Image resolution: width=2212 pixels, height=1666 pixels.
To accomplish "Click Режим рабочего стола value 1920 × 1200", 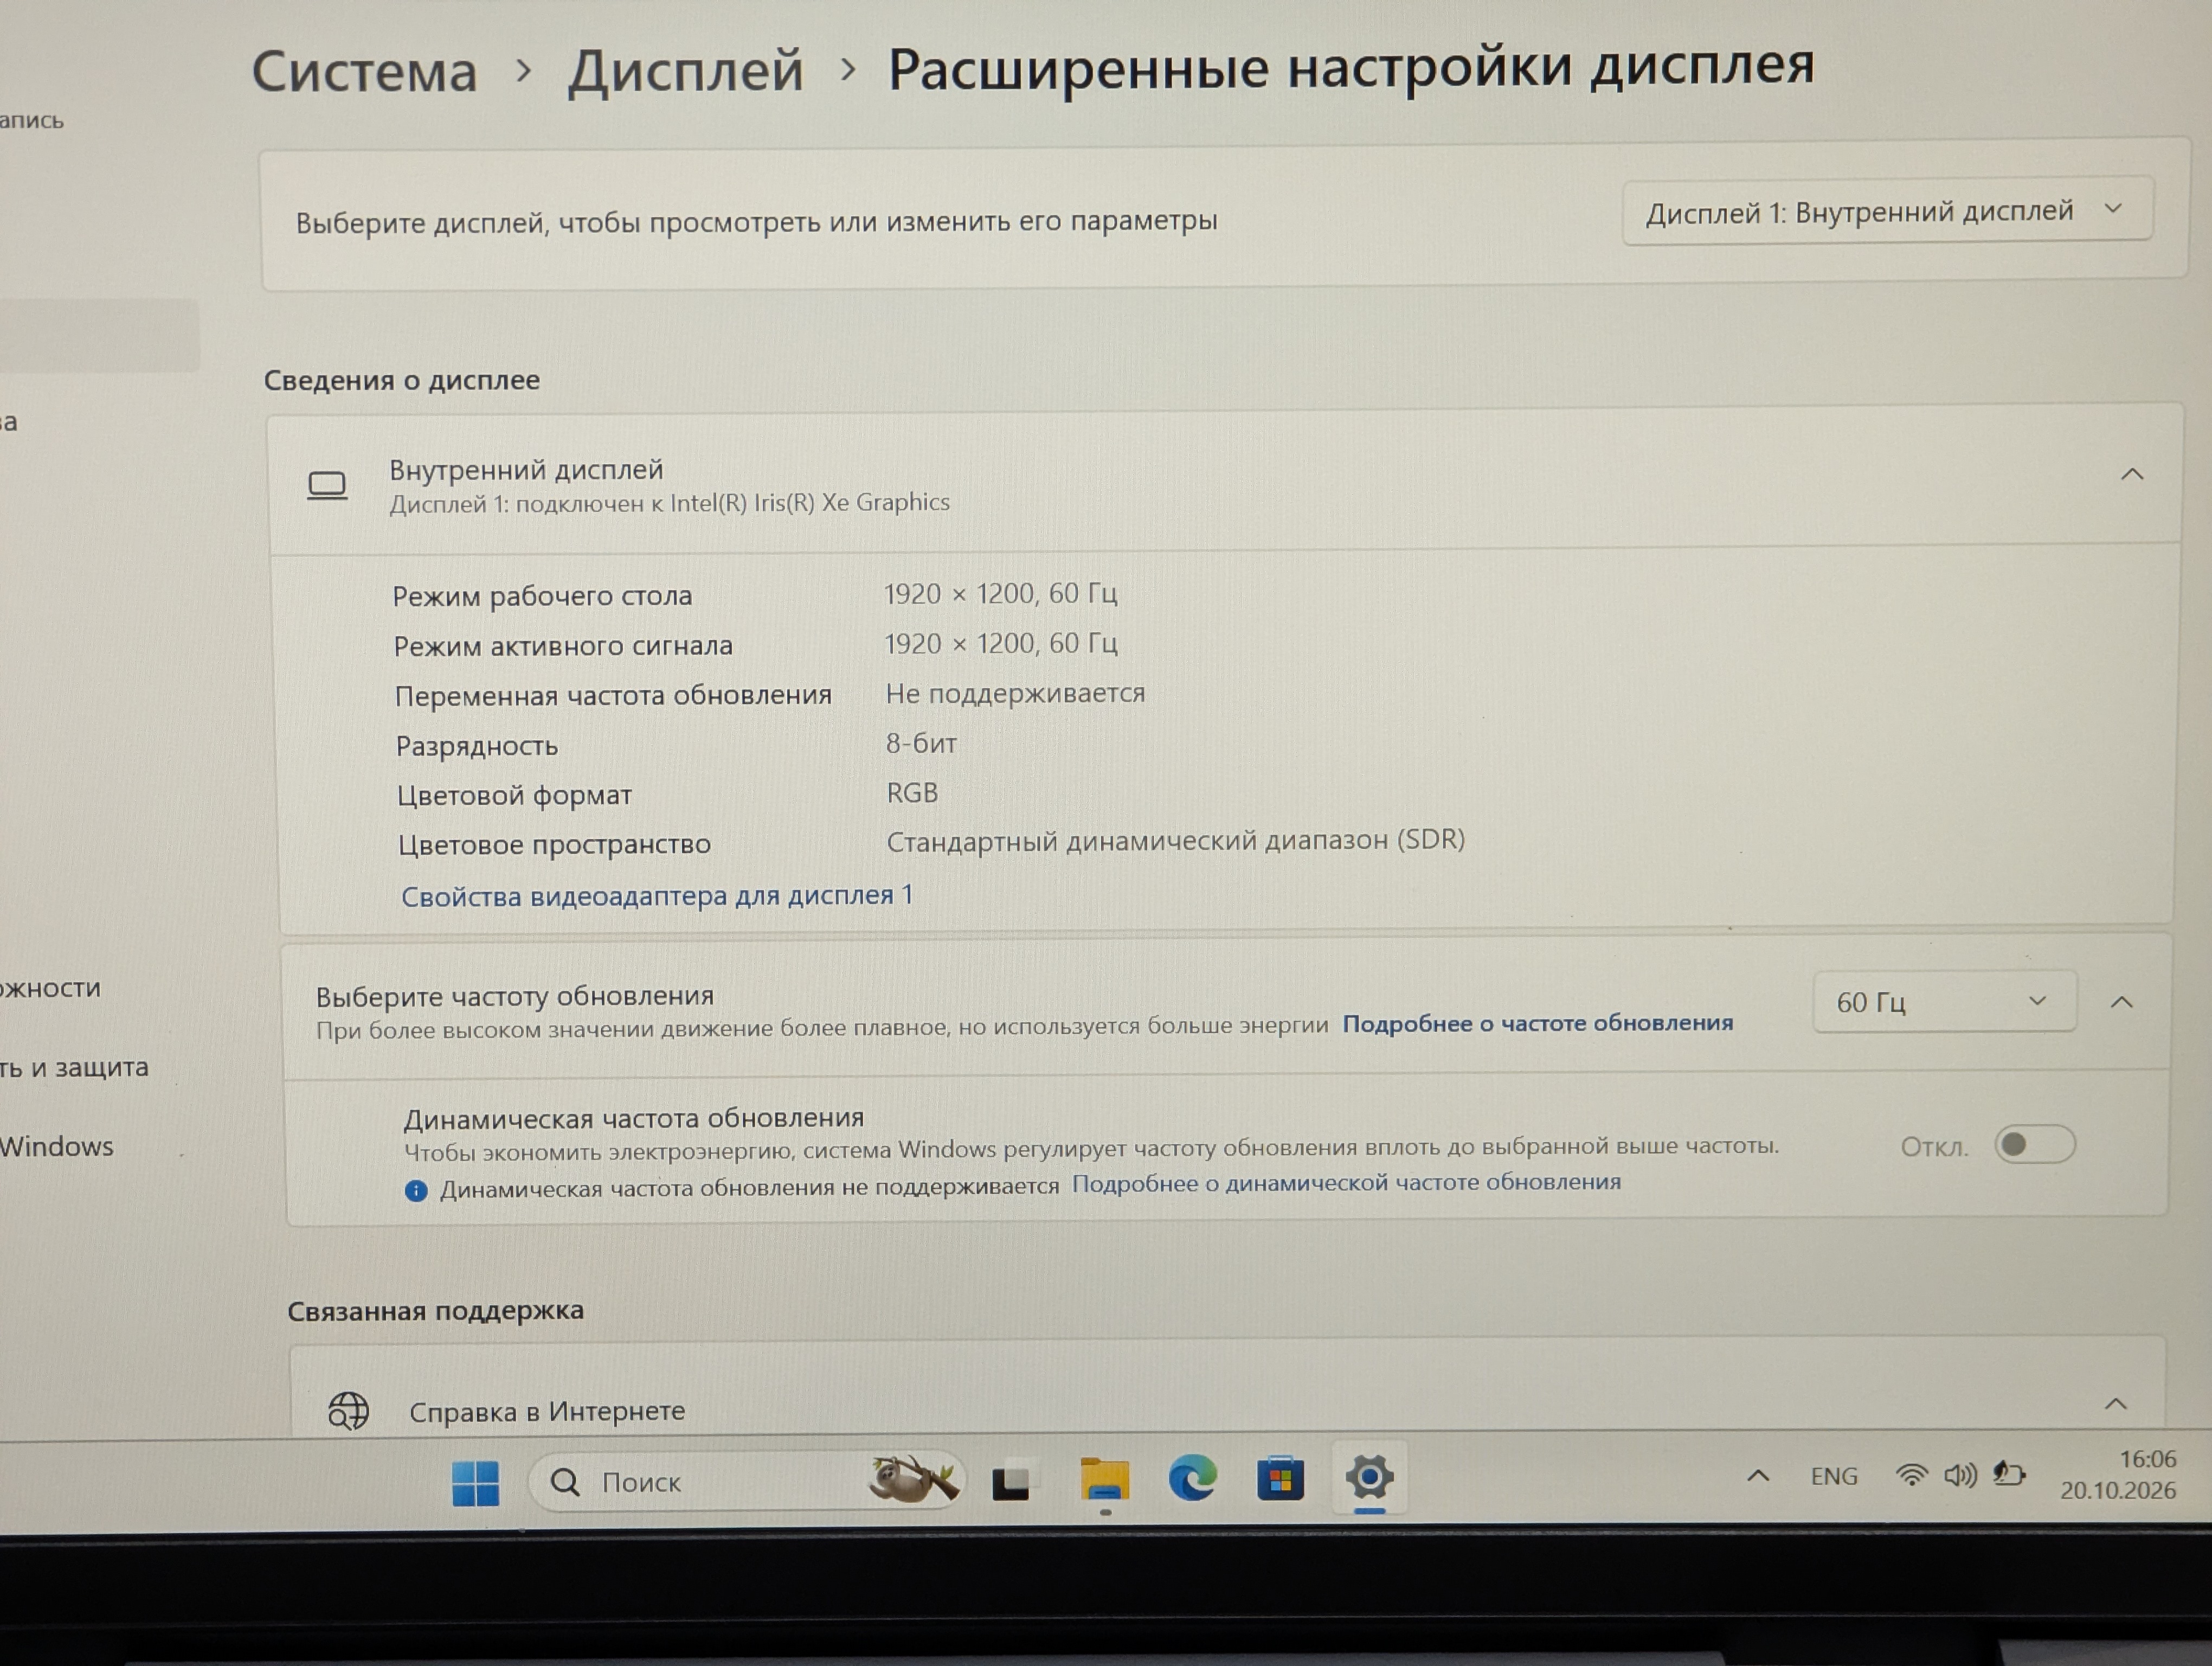I will pos(1000,594).
